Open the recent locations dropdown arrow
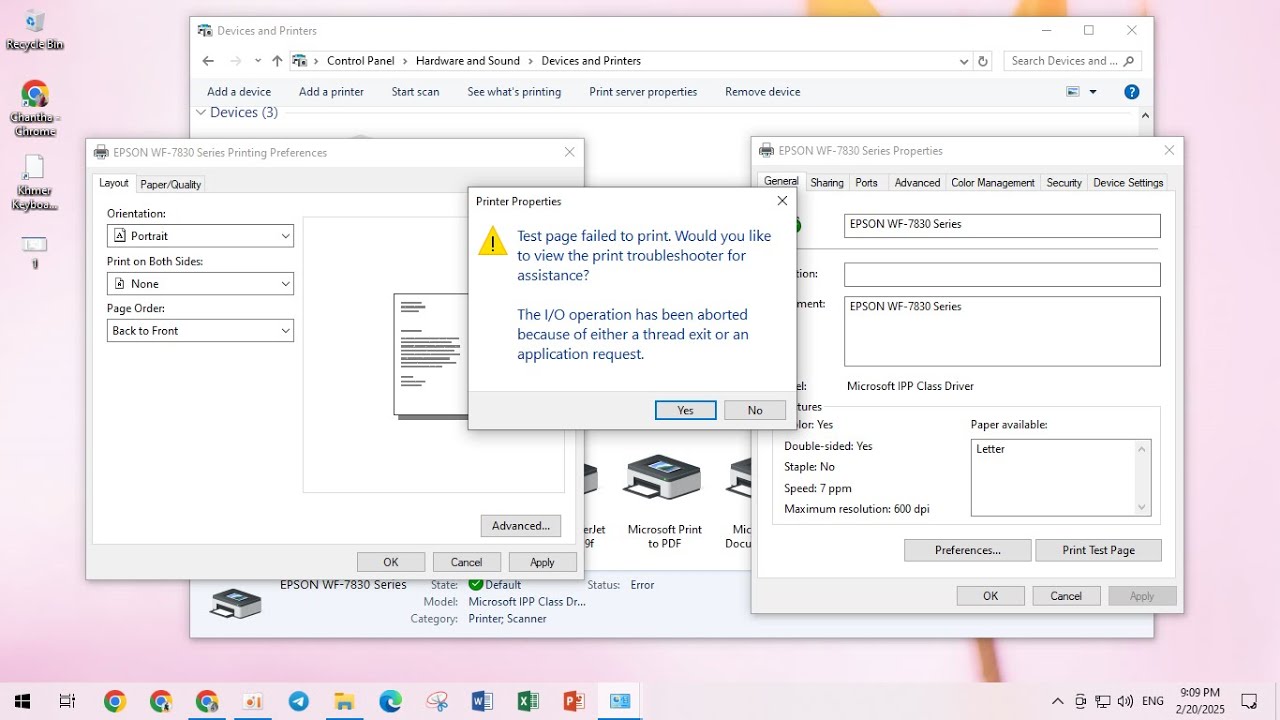The width and height of the screenshot is (1280, 720). [258, 61]
